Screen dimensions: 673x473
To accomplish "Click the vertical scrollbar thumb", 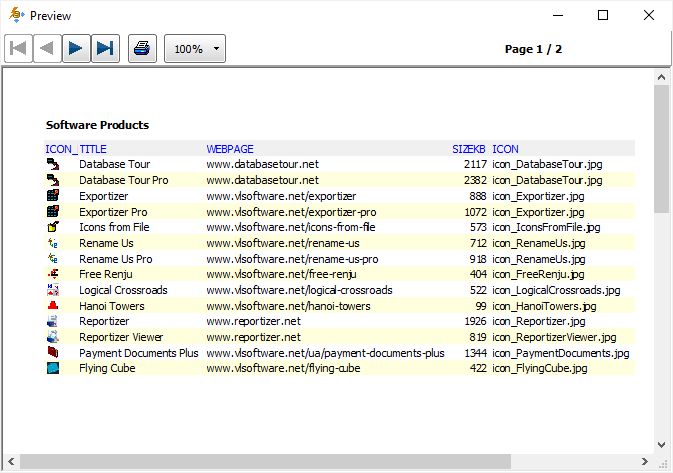I will tap(661, 149).
